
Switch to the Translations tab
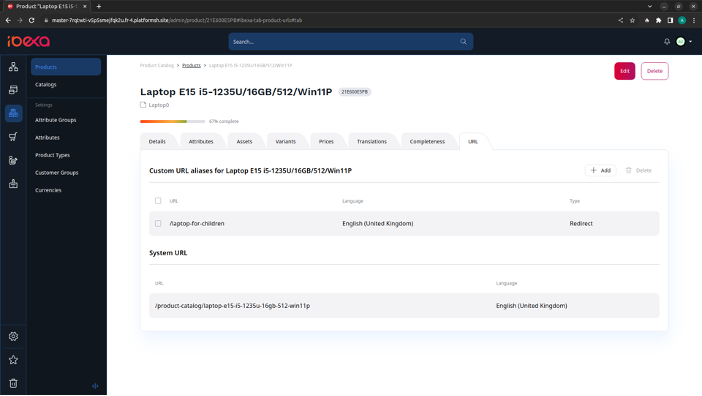[372, 141]
